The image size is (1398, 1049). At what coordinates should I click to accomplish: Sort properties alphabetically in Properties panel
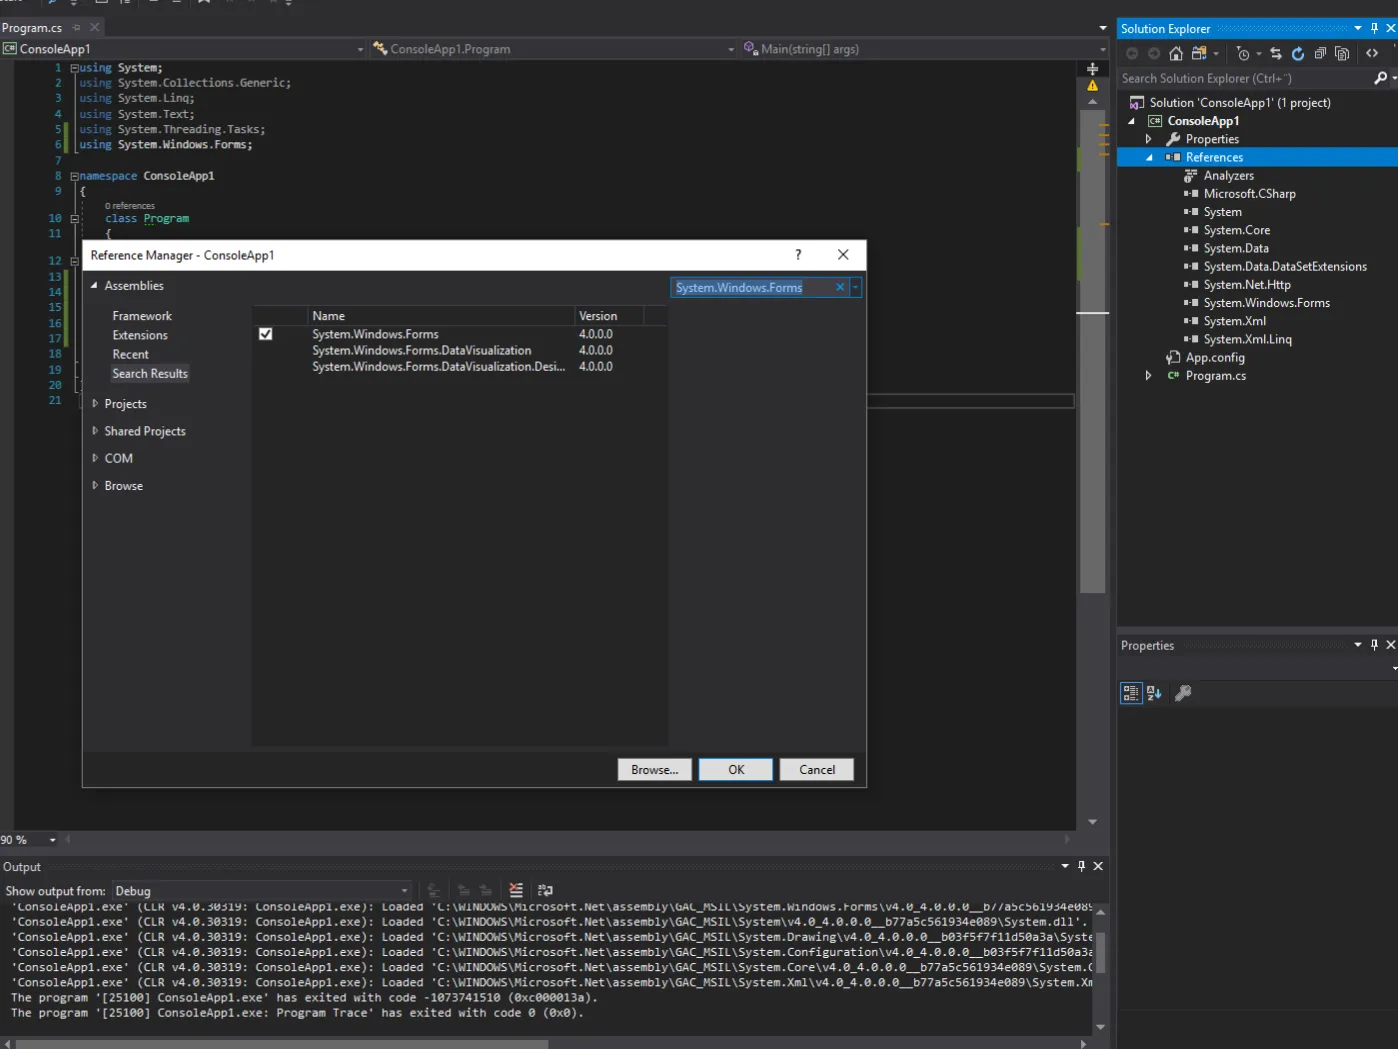coord(1154,693)
